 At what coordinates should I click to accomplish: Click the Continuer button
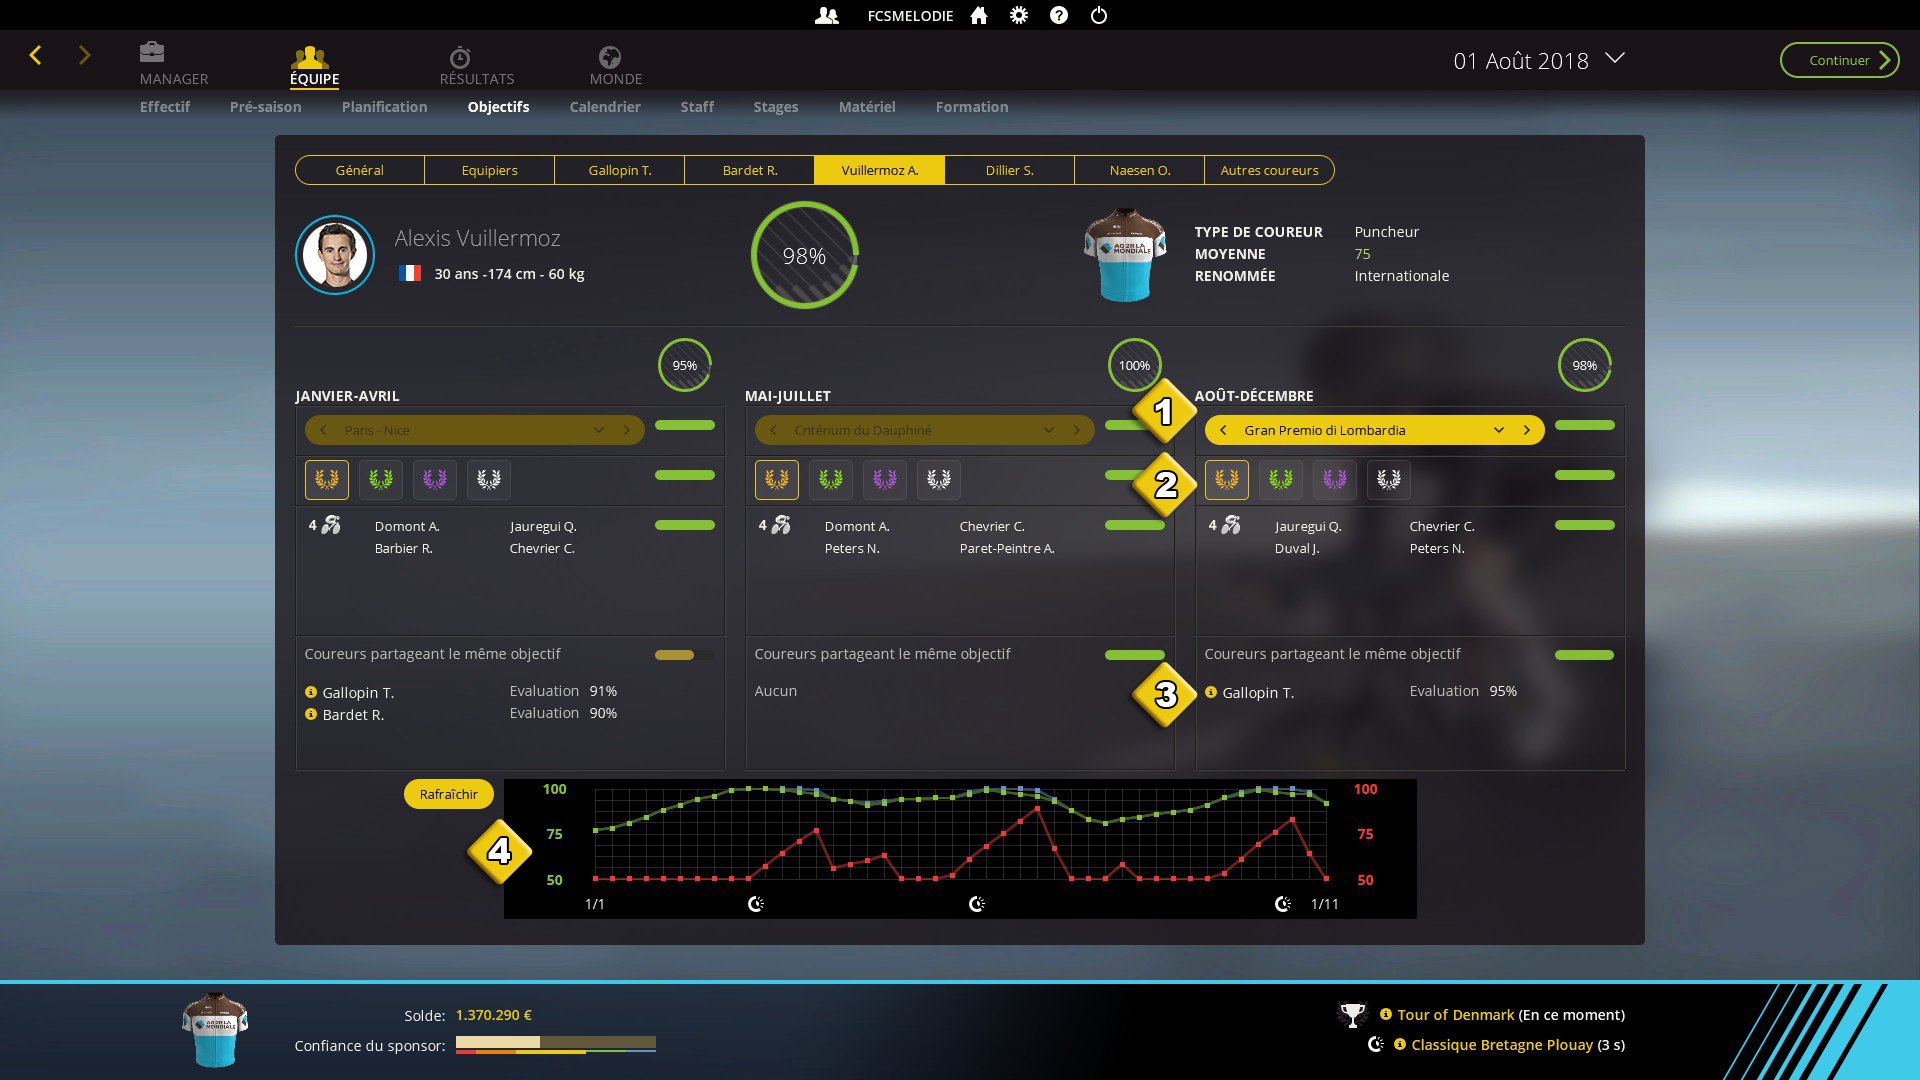[x=1839, y=60]
